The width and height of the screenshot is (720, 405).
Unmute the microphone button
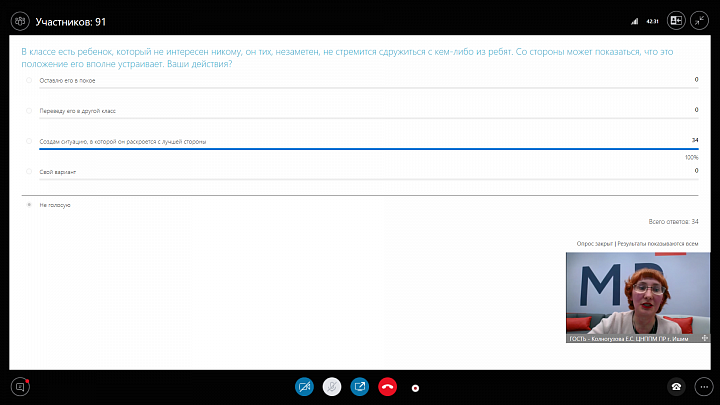click(332, 386)
